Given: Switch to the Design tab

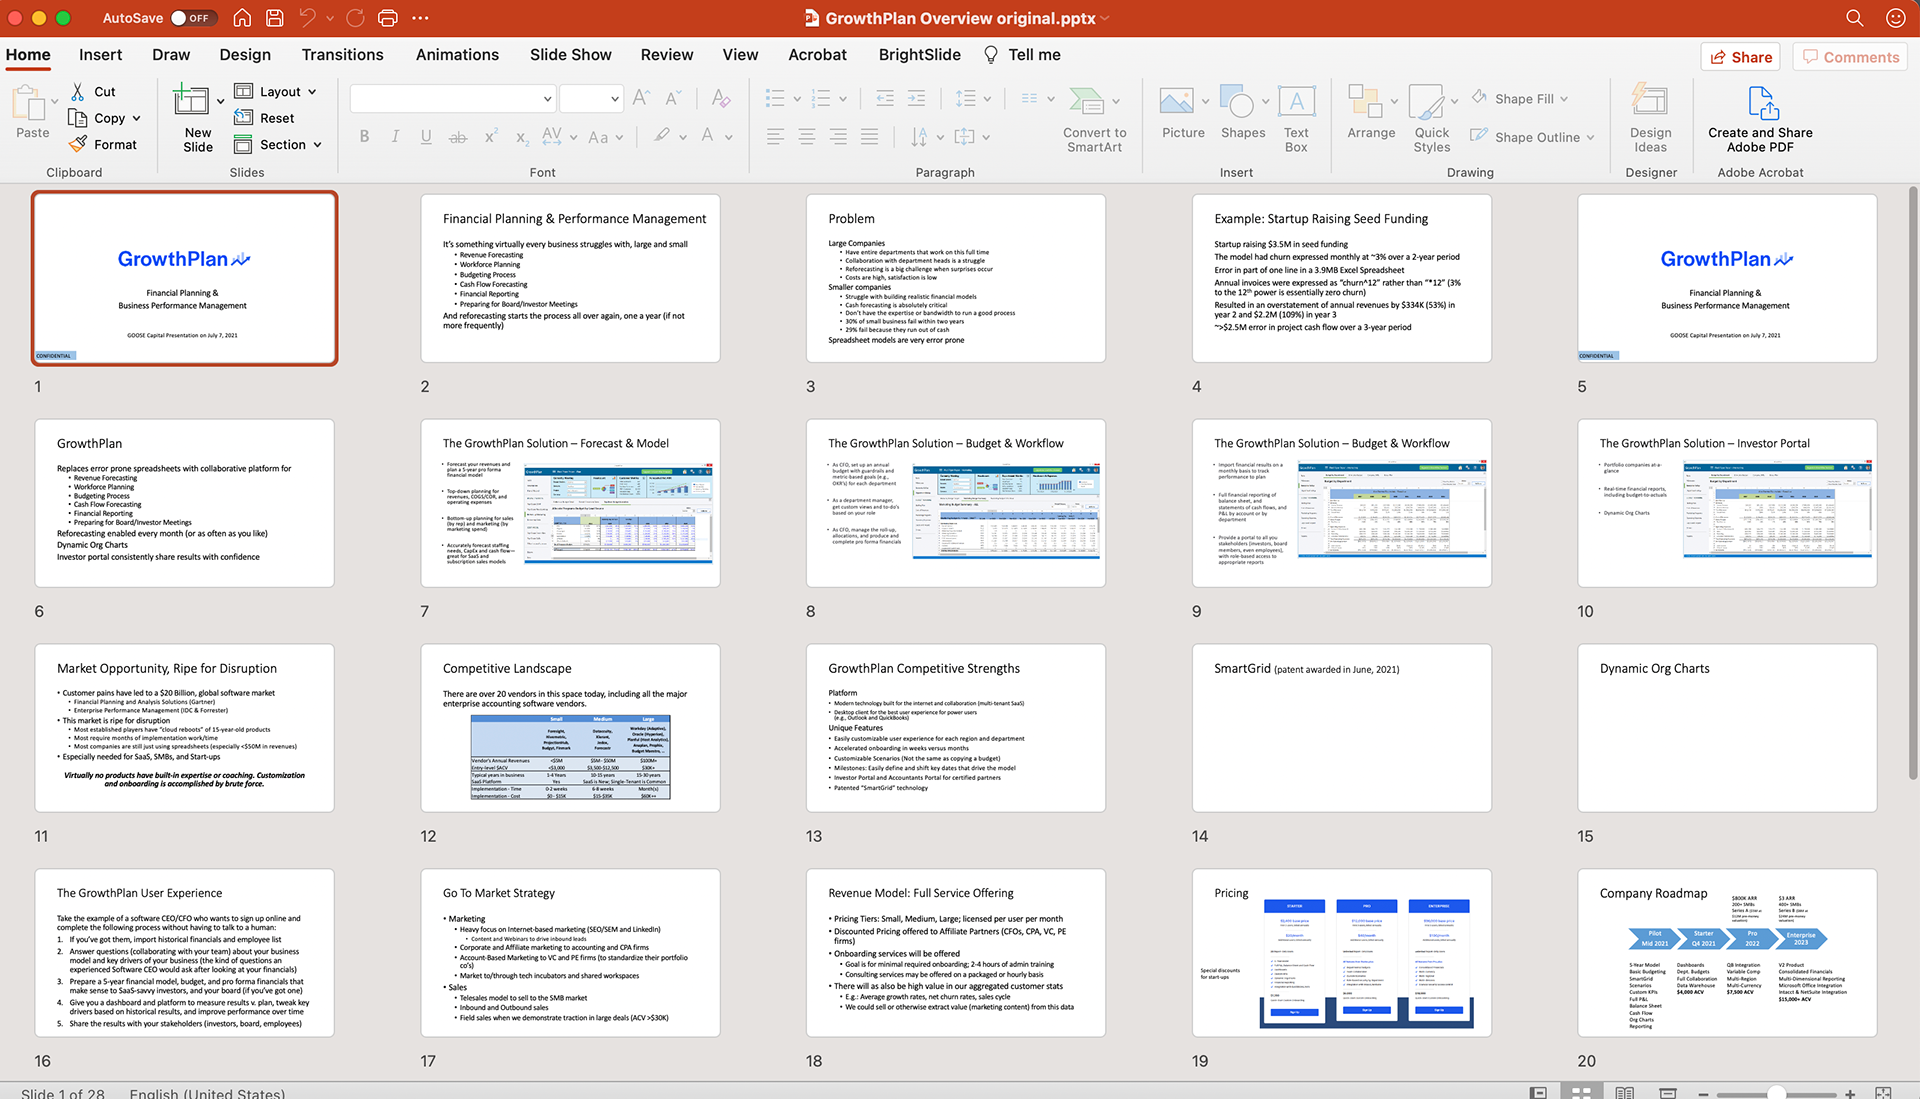Looking at the screenshot, I should click(245, 55).
